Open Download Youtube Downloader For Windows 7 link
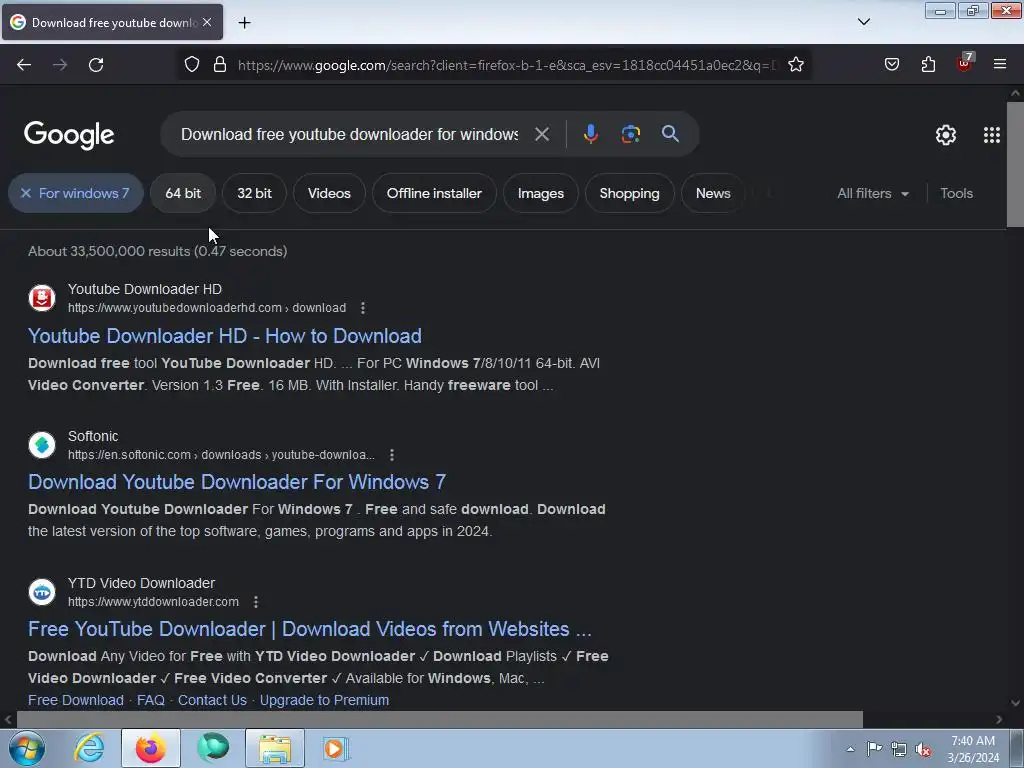This screenshot has height=768, width=1024. pyautogui.click(x=237, y=482)
